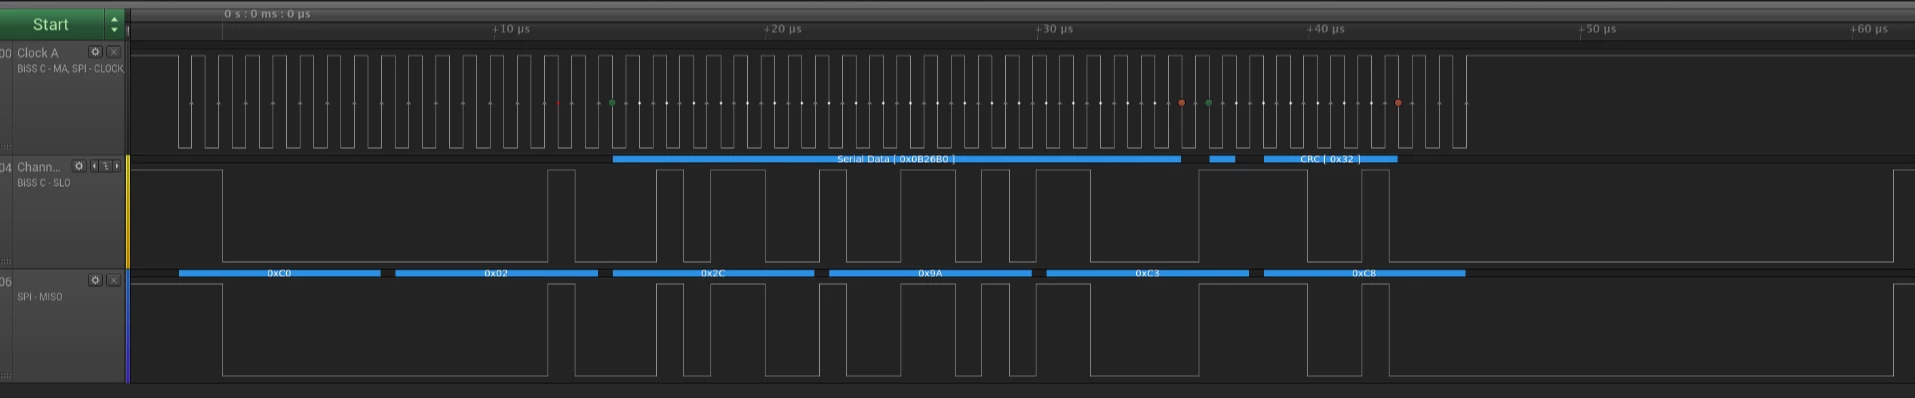
Task: Select the 'CRC 0x32' decoded frame
Action: (x=1330, y=159)
